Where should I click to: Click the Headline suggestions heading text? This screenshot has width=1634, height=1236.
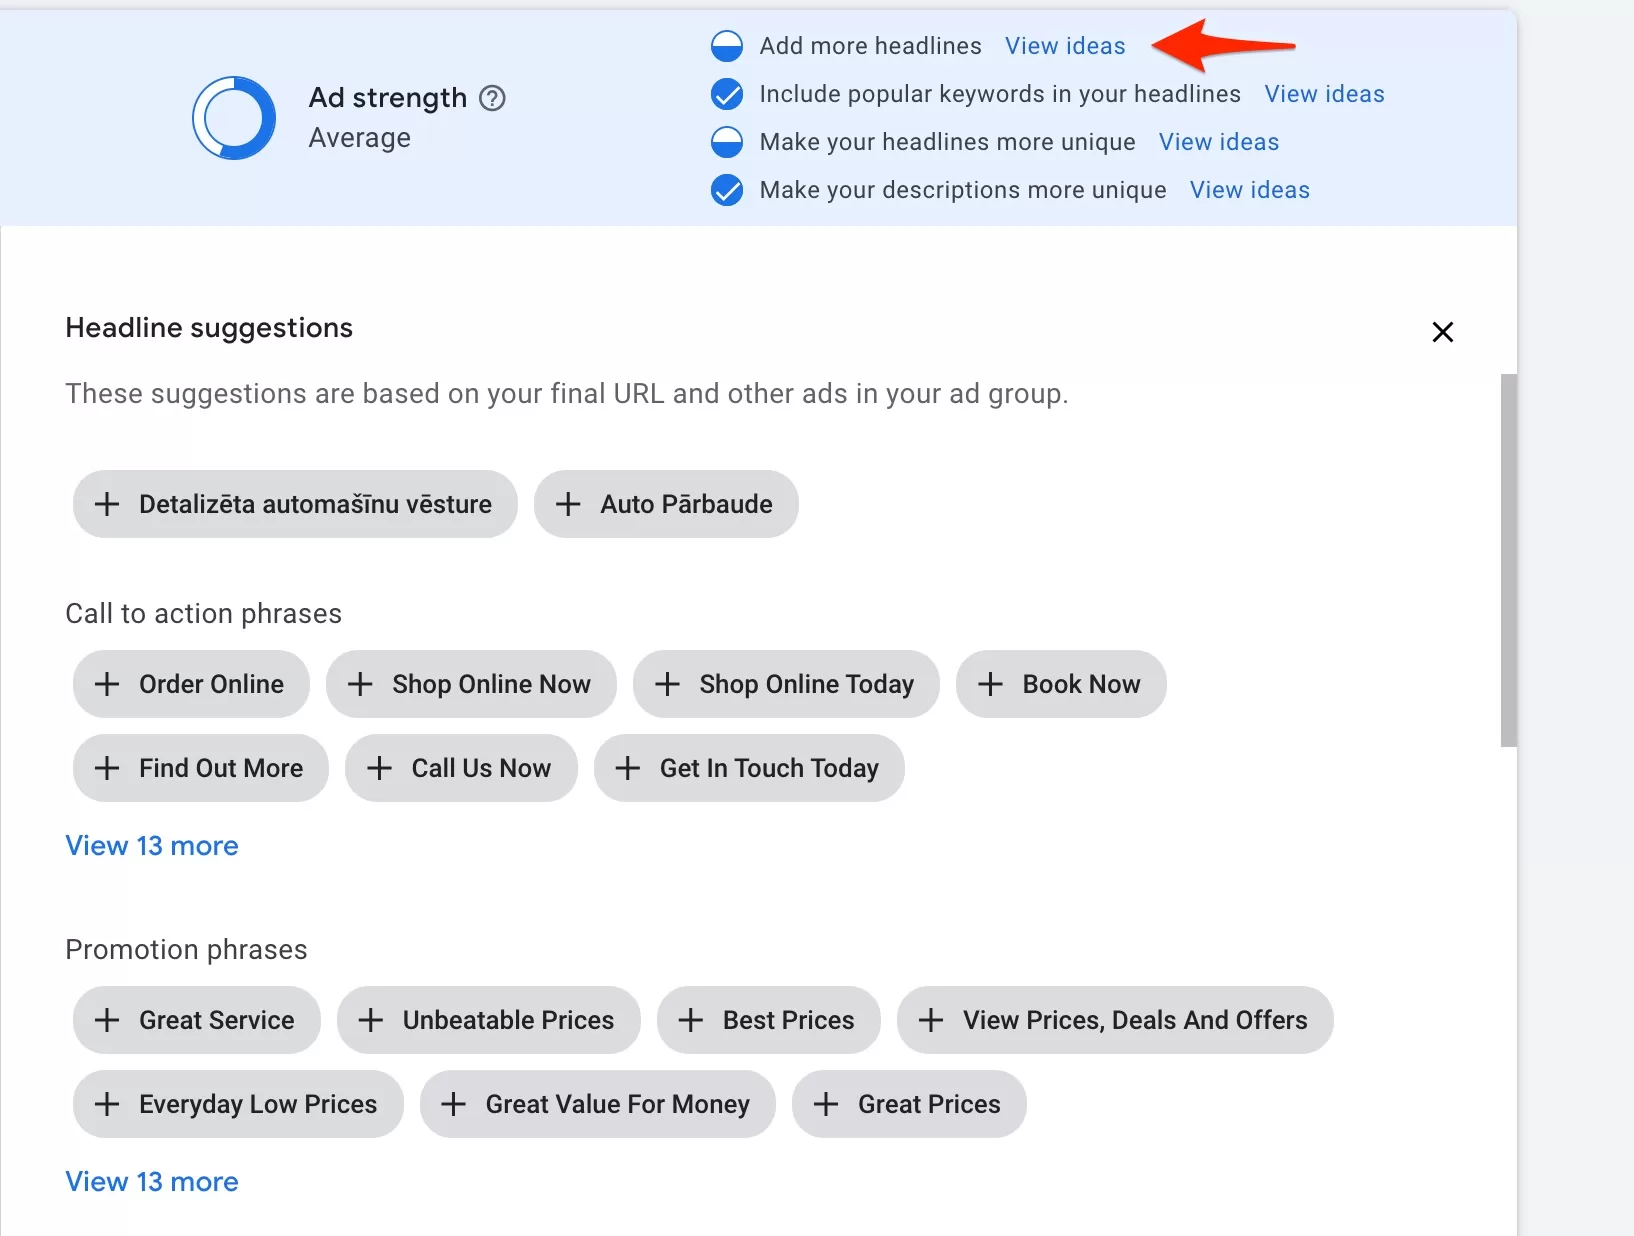coord(209,328)
